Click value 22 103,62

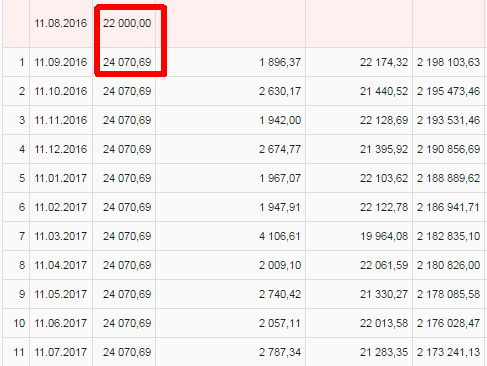[x=384, y=178]
